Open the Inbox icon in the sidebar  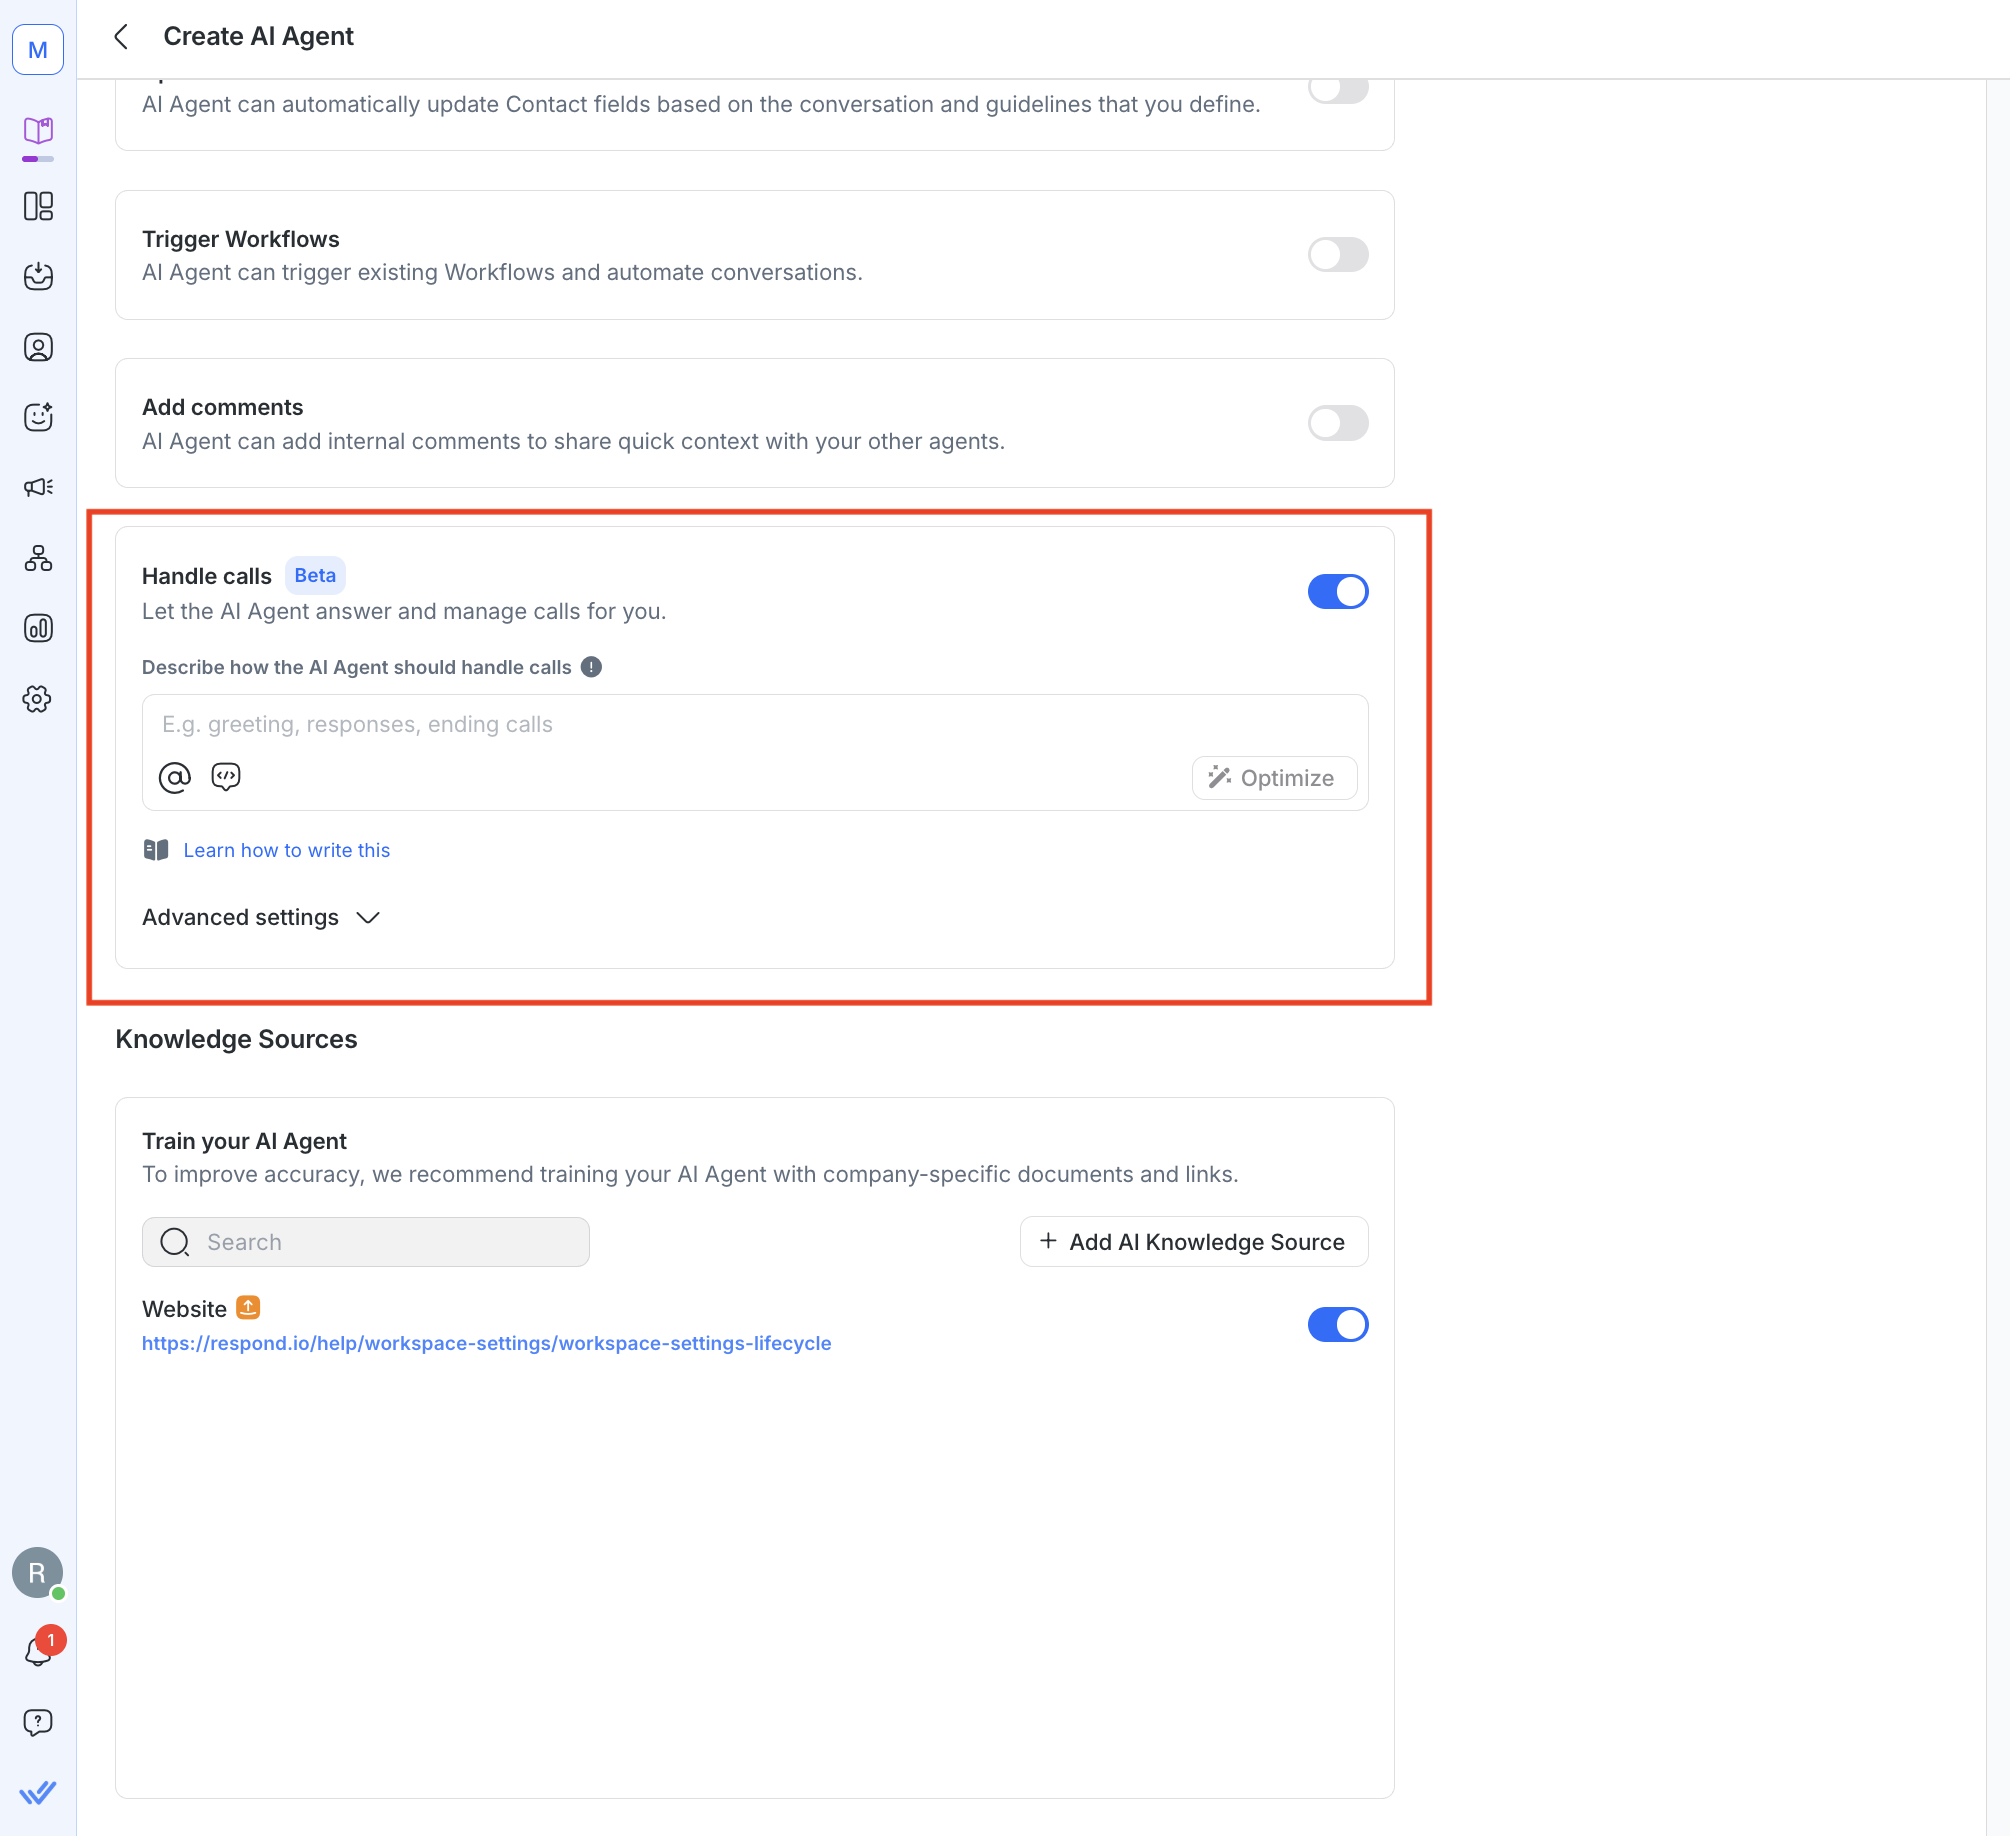tap(37, 277)
